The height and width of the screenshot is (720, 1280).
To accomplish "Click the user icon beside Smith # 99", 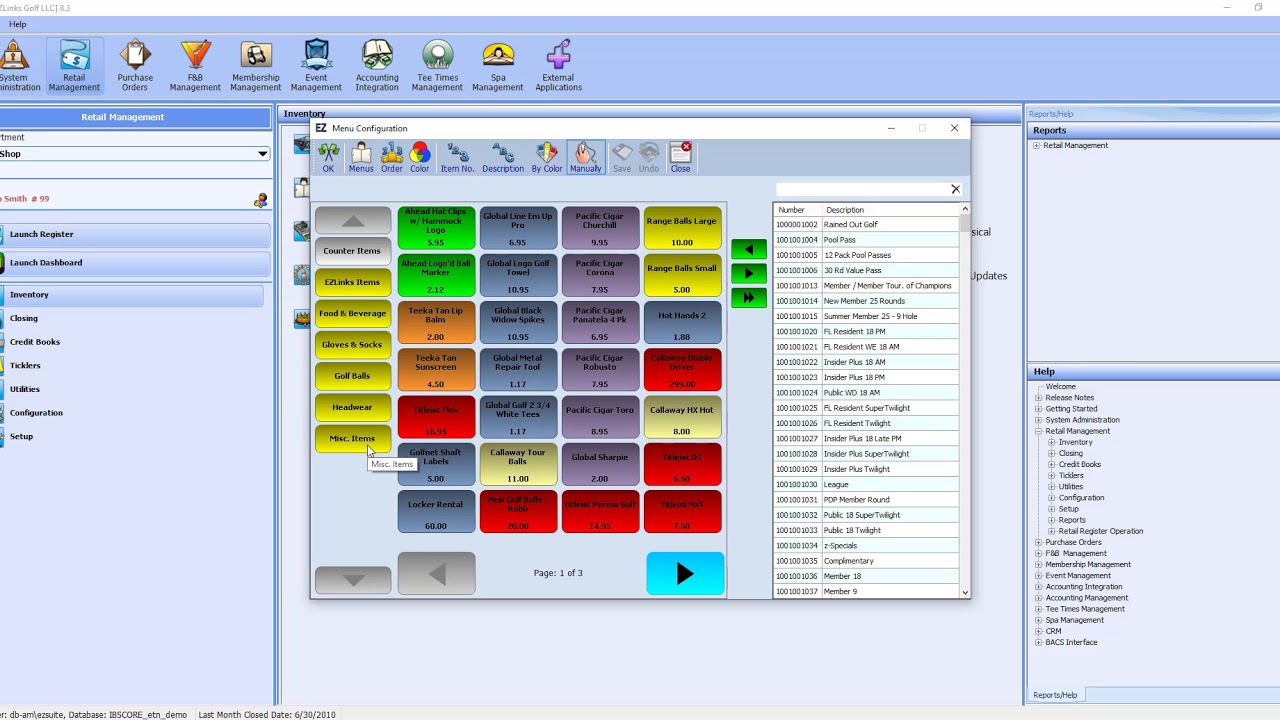I will point(260,200).
